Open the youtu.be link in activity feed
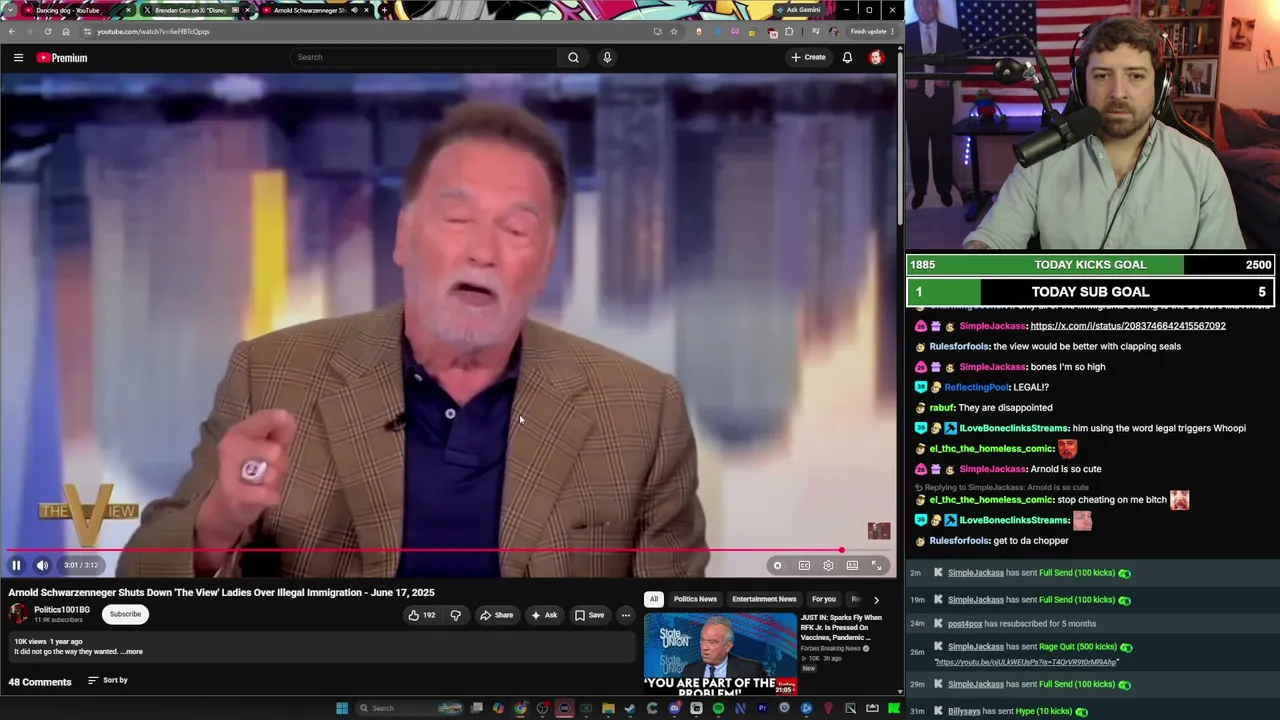Image resolution: width=1280 pixels, height=720 pixels. pos(1025,662)
